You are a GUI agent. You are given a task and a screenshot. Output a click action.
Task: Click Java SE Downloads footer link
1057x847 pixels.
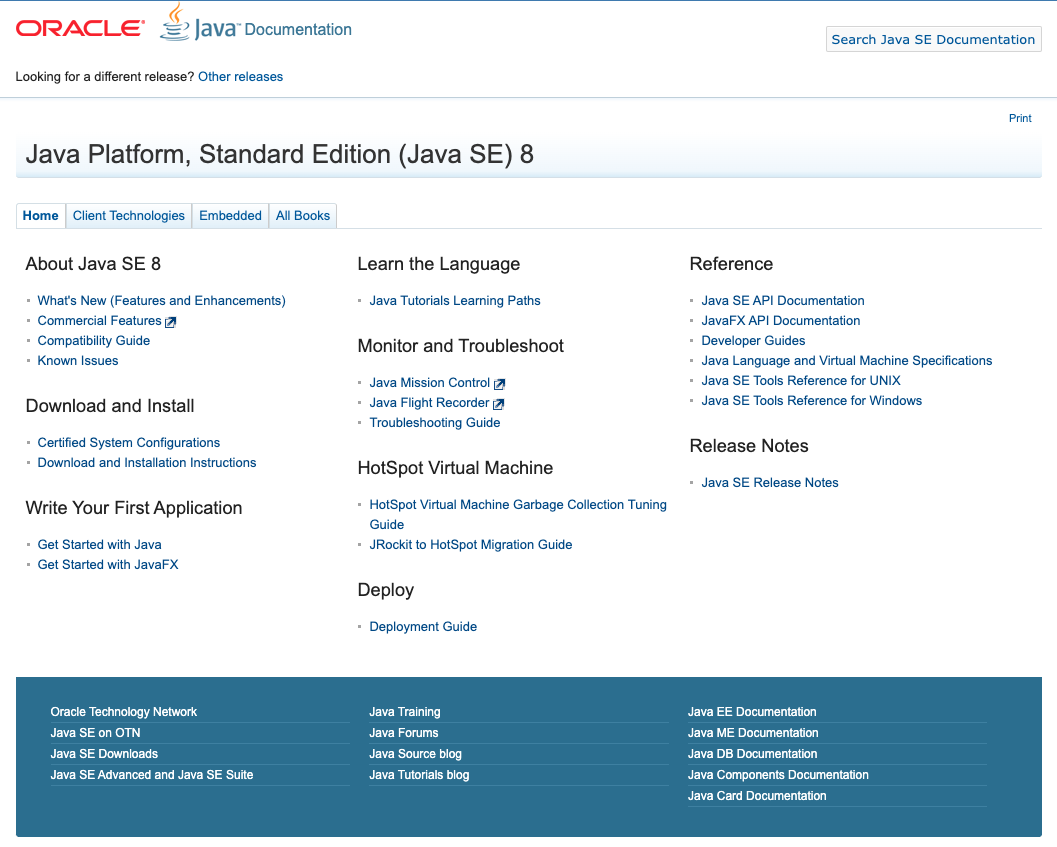[104, 754]
